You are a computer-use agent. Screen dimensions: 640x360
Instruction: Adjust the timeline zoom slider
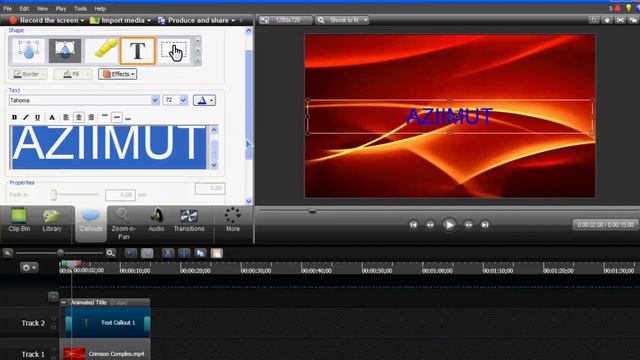tap(60, 253)
